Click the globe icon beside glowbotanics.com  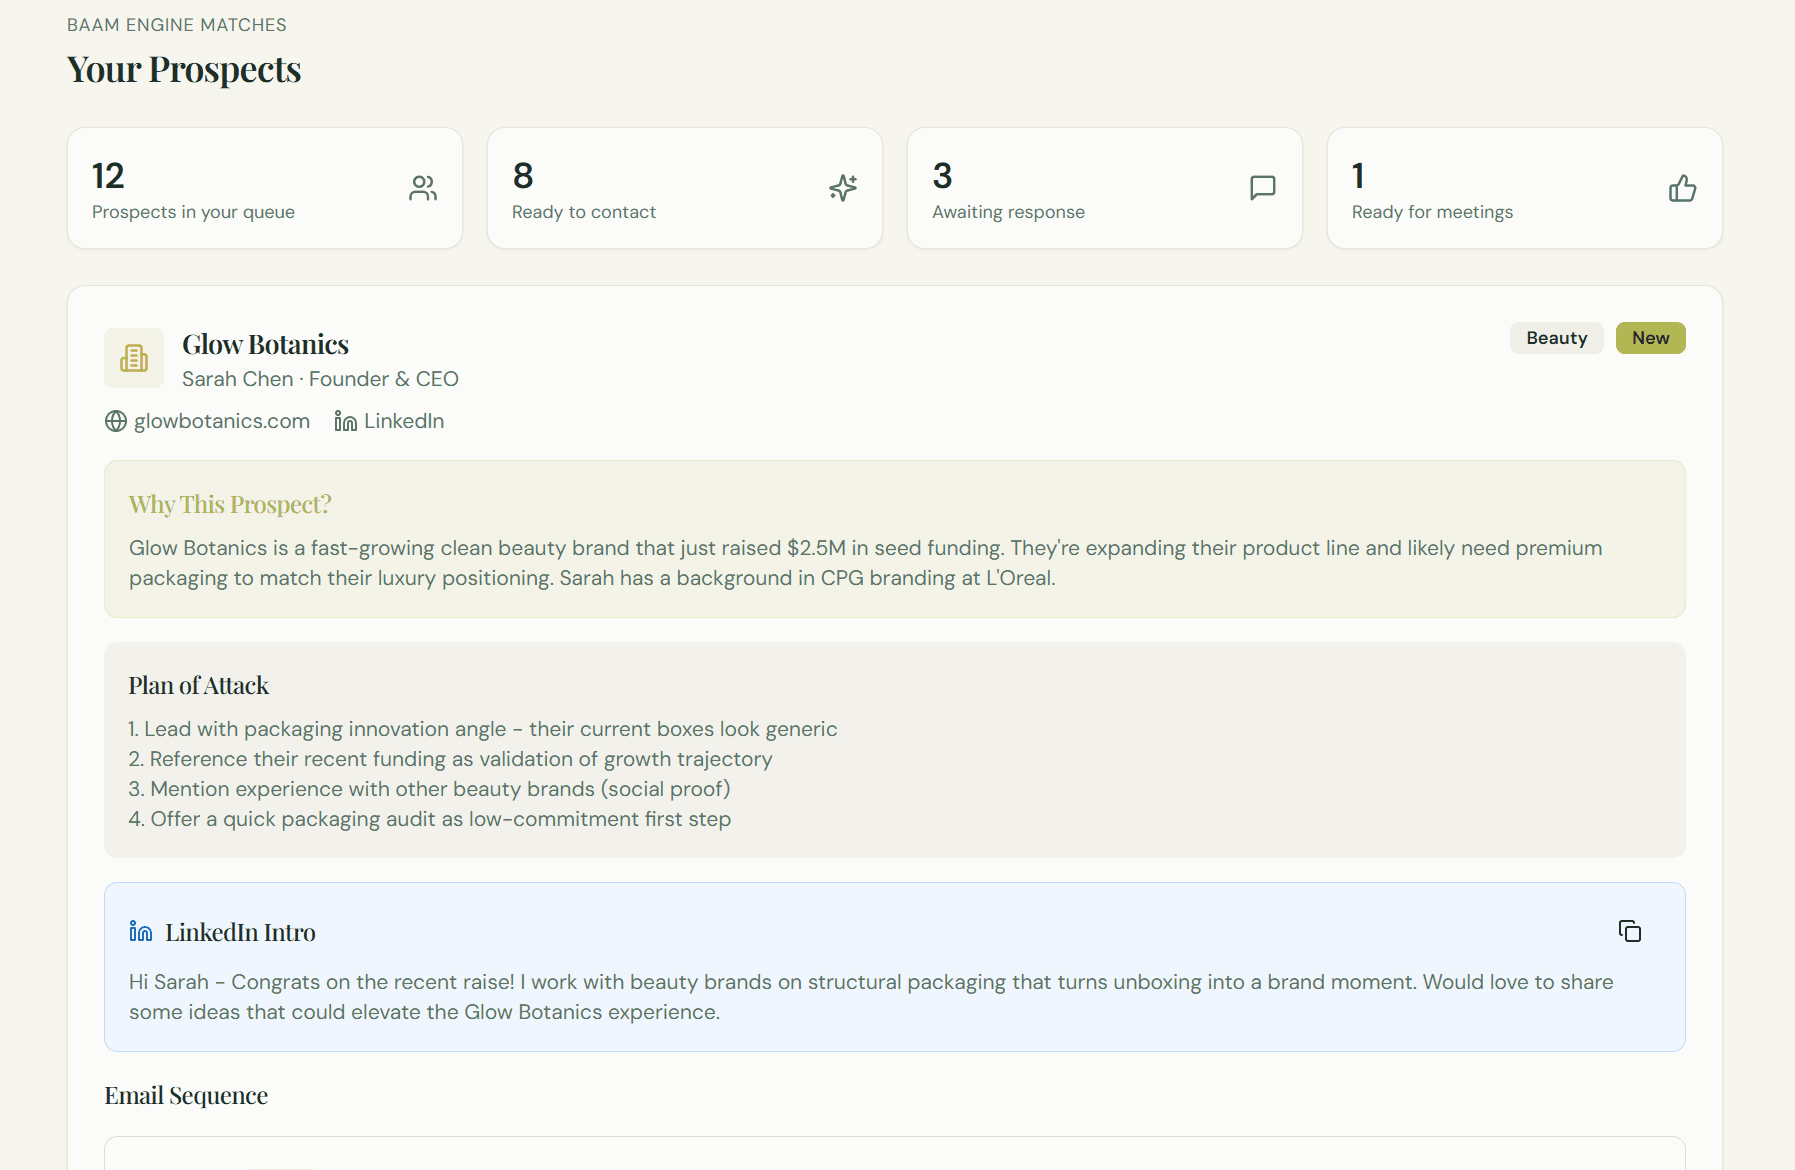coord(115,421)
